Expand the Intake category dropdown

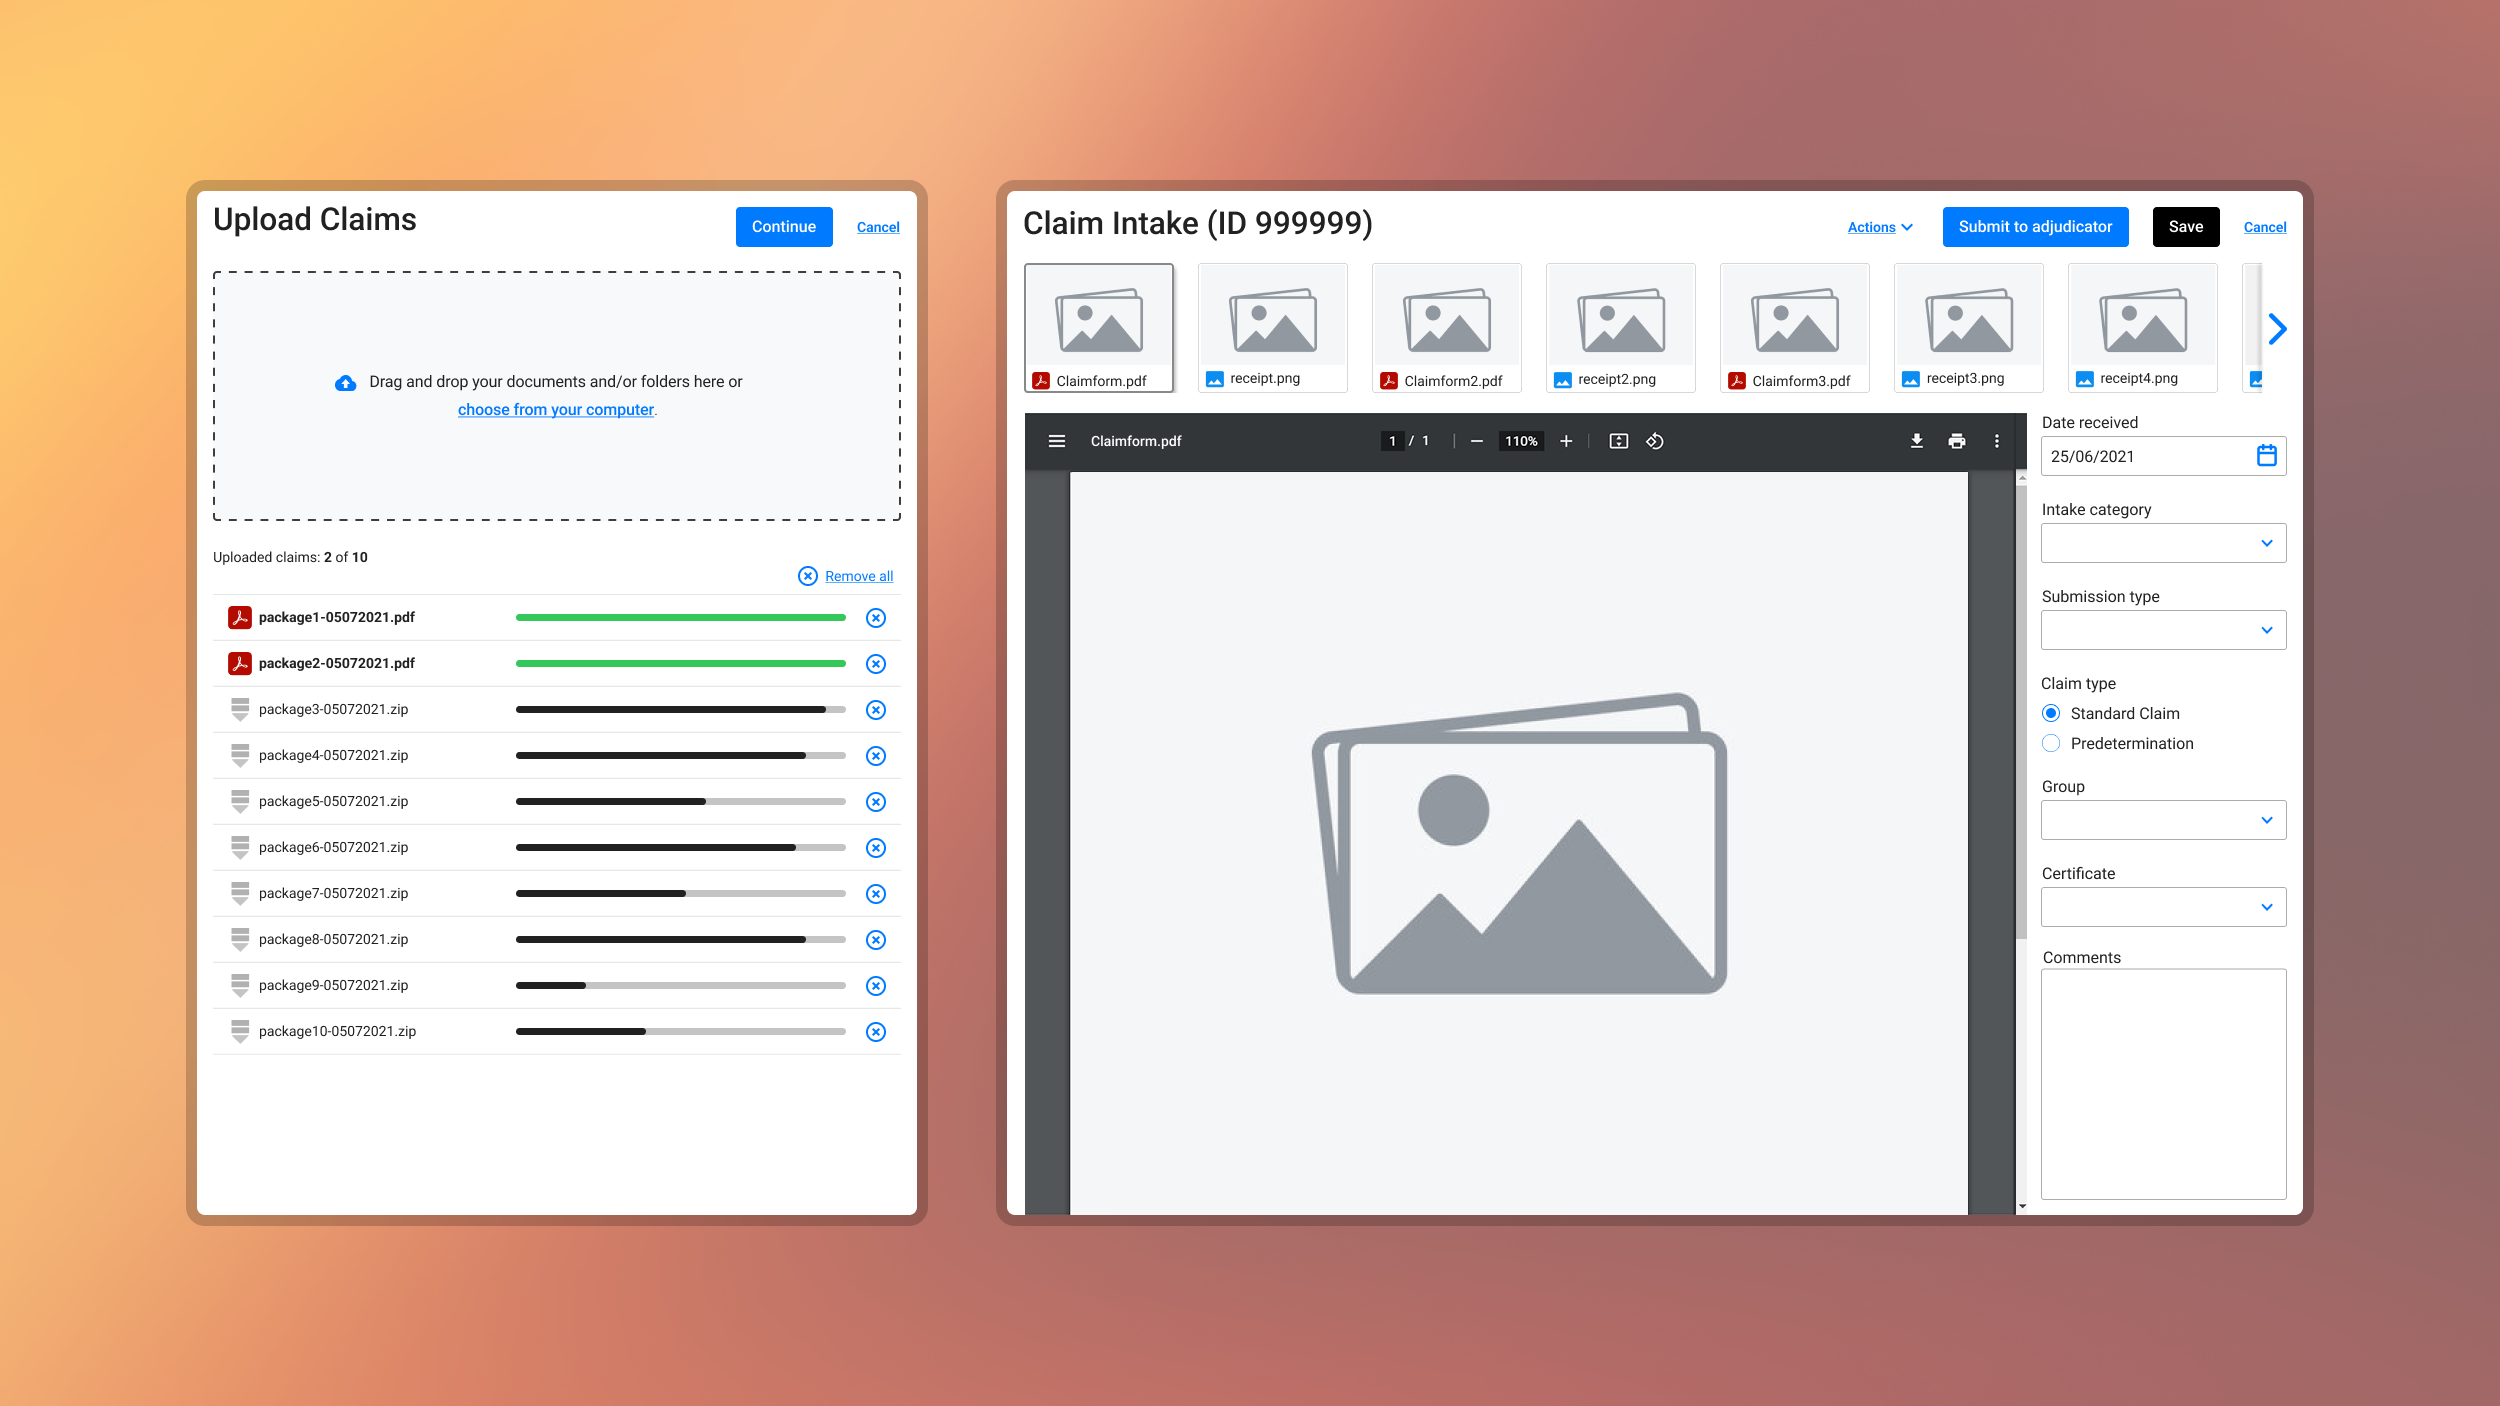coord(2163,543)
